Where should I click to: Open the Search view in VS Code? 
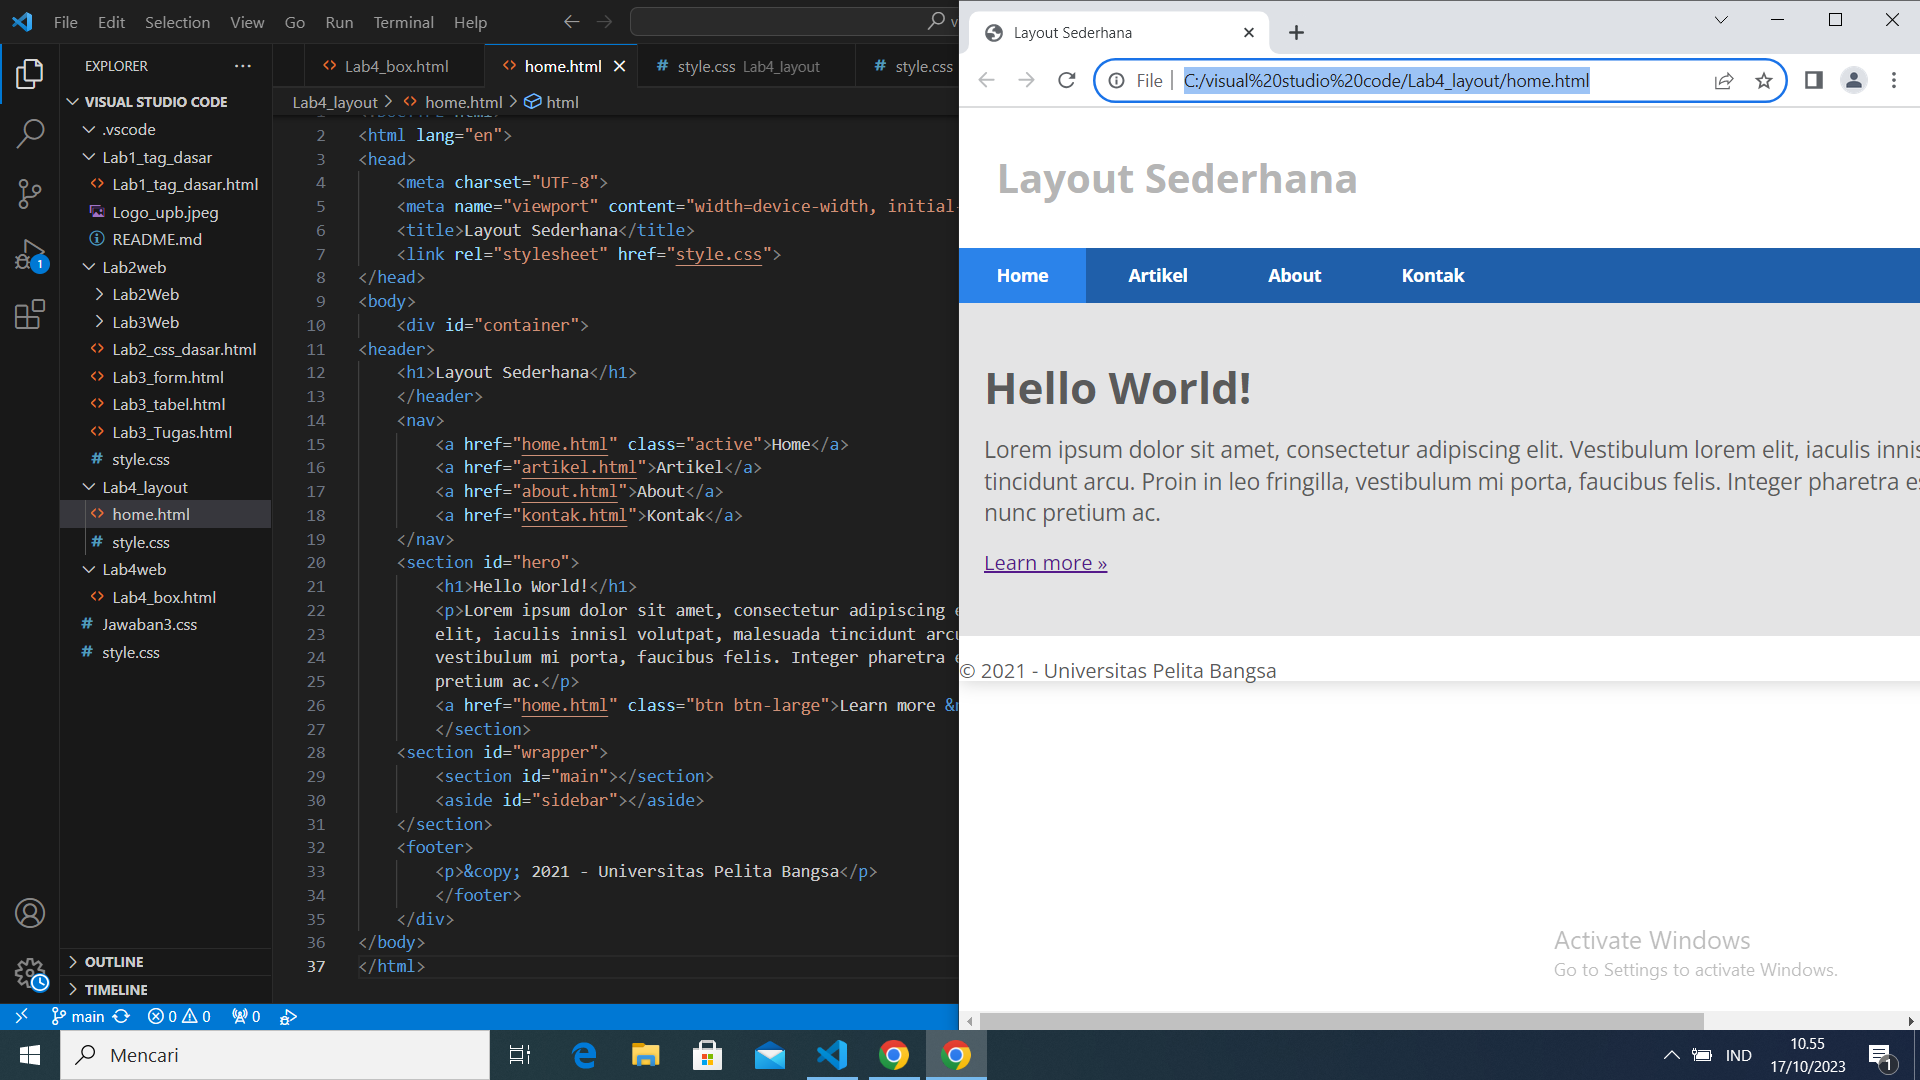(30, 133)
